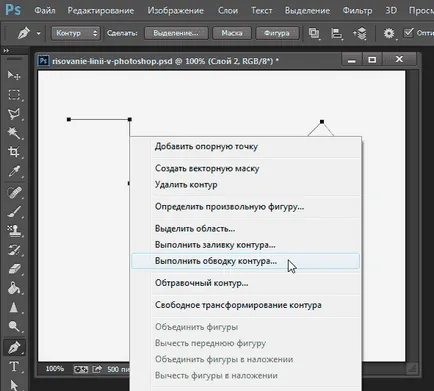
Task: Choose Выполнить заливку контура
Action: pos(245,245)
